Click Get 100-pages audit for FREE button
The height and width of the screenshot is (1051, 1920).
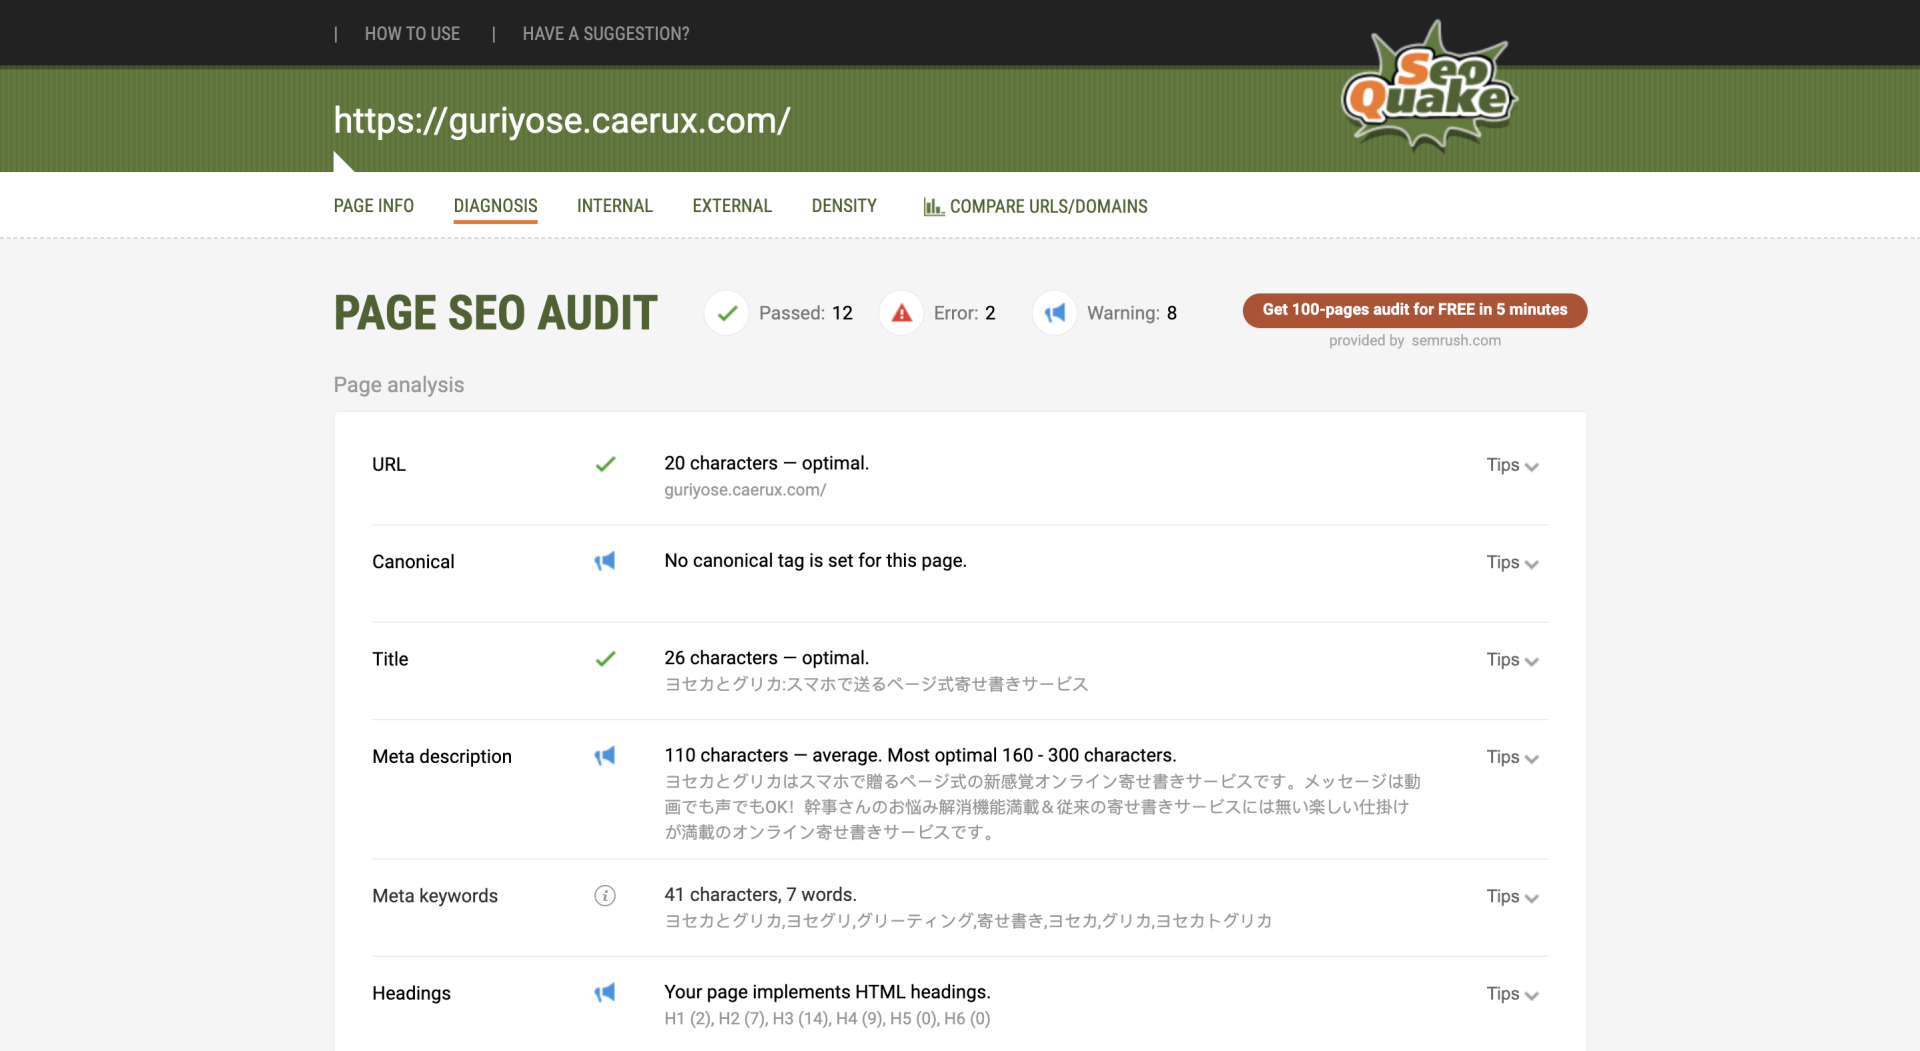(1414, 310)
